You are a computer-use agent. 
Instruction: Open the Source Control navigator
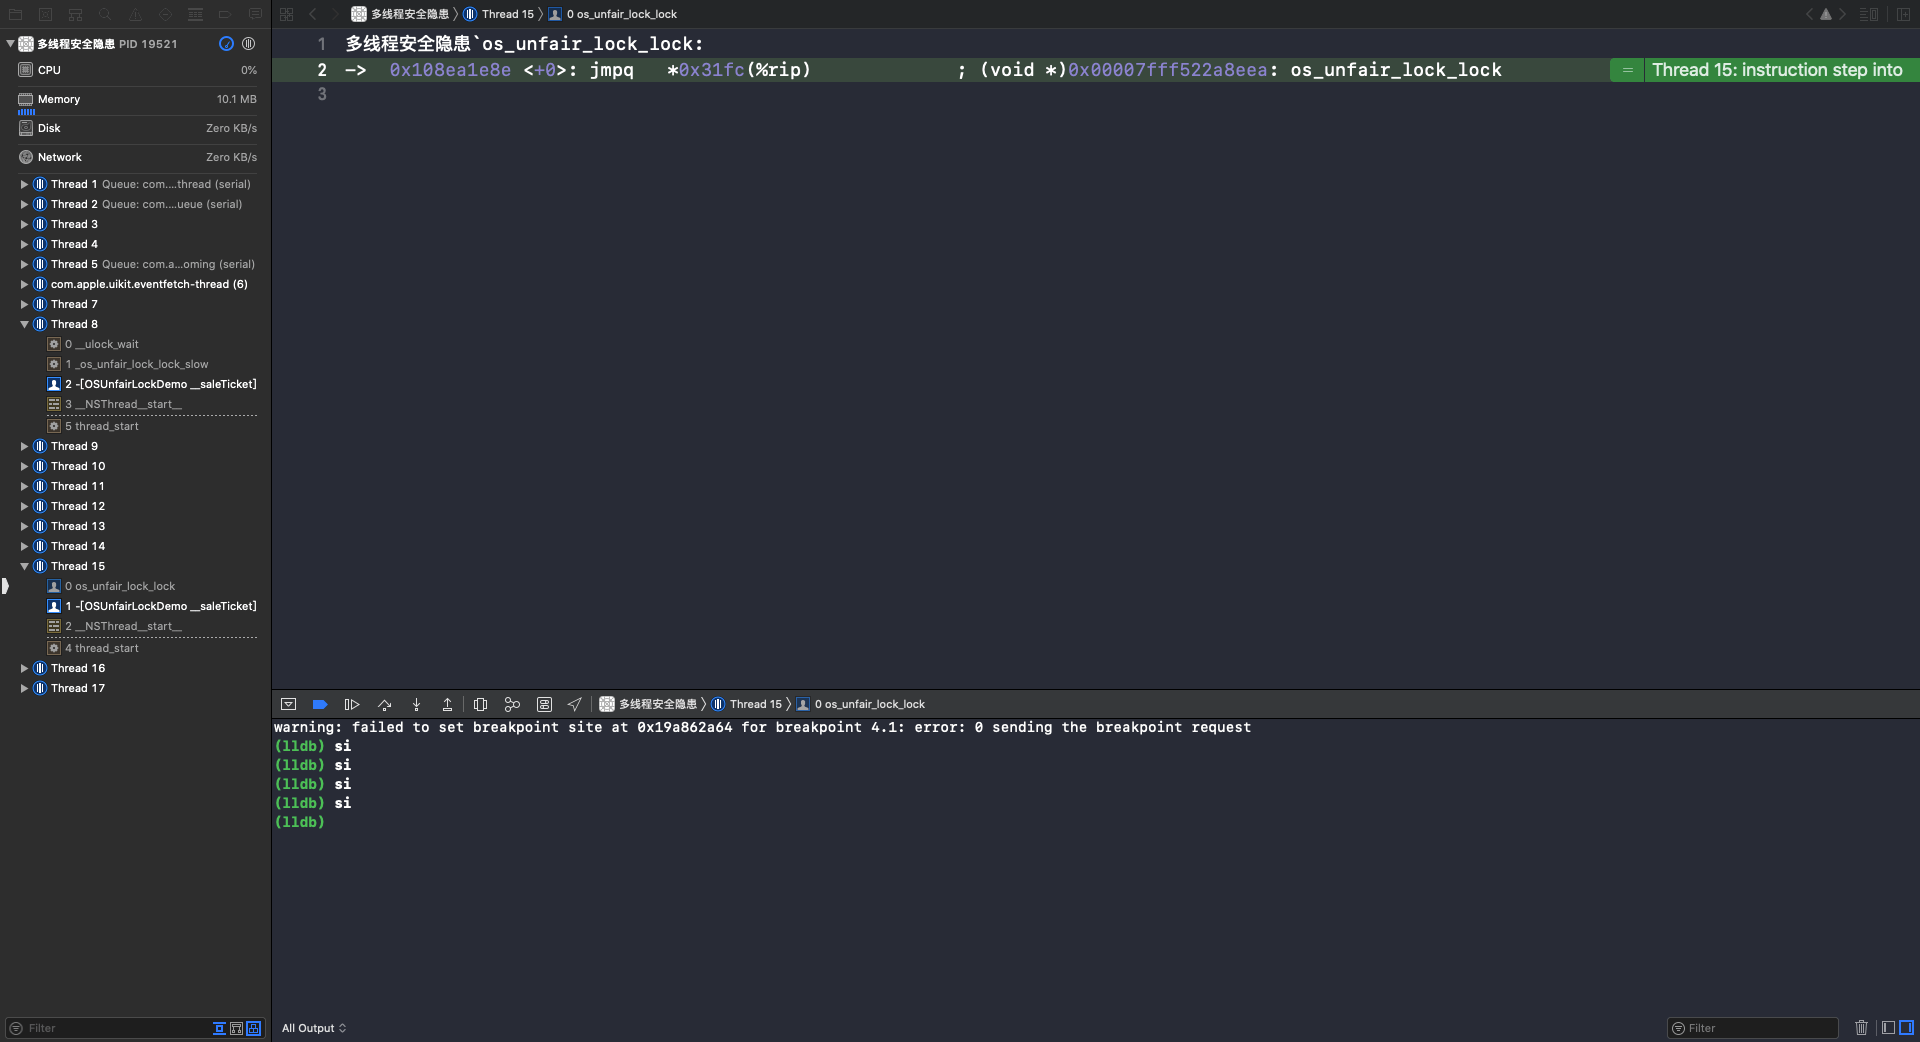pyautogui.click(x=46, y=14)
